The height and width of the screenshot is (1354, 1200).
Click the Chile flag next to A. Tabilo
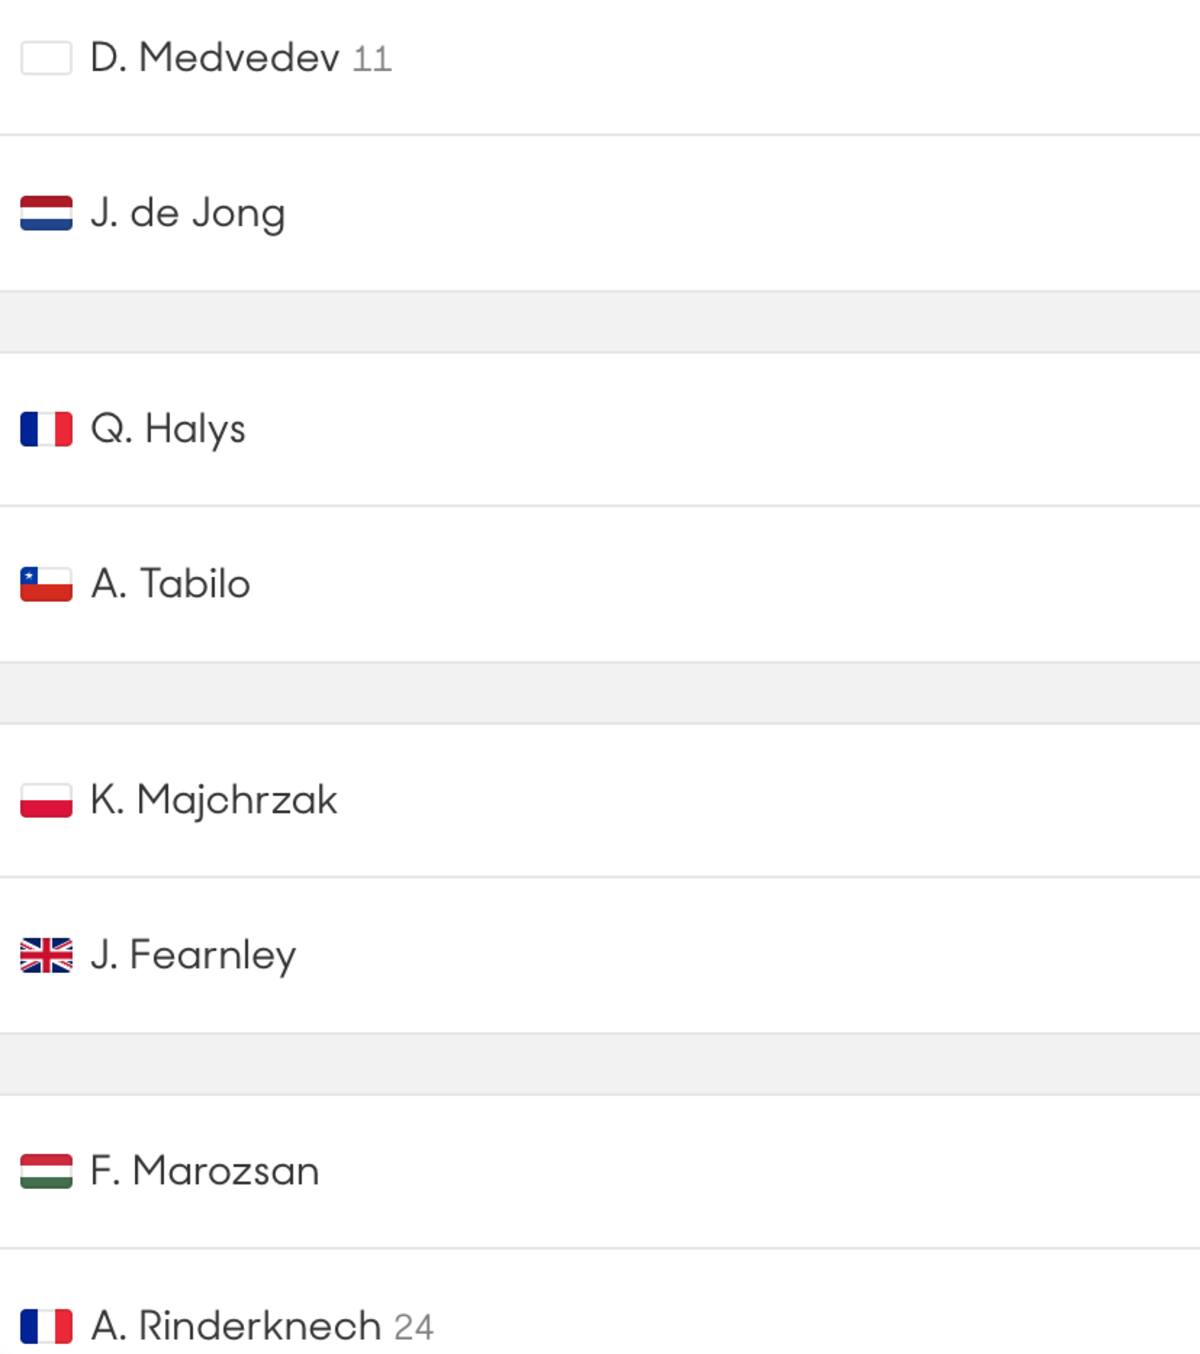tap(45, 584)
